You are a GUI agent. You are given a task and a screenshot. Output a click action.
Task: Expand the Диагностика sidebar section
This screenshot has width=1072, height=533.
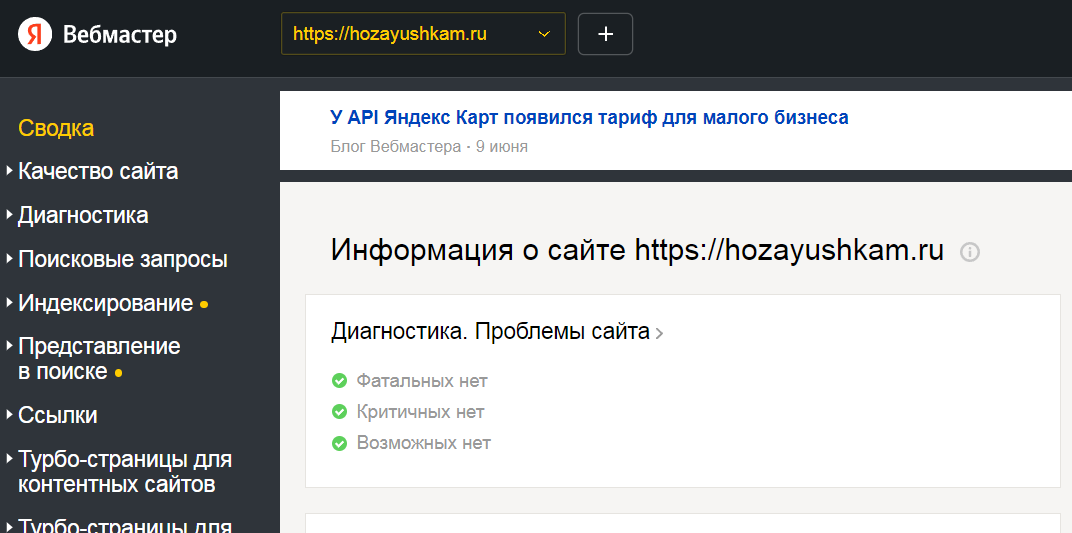pos(83,215)
